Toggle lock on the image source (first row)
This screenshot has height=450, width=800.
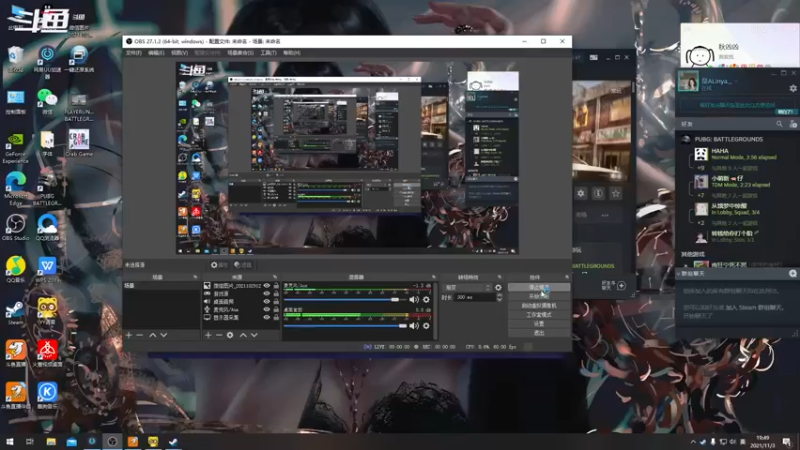(276, 286)
